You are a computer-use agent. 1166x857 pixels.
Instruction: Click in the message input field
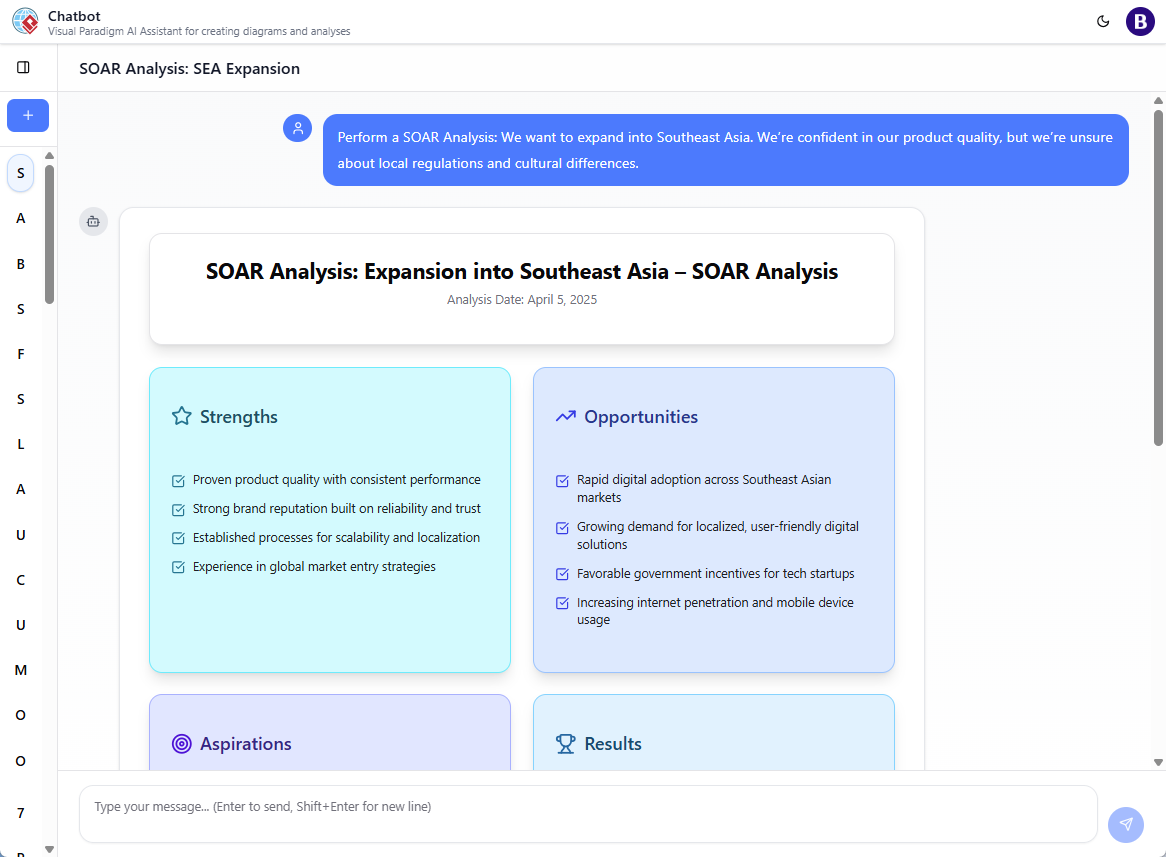(588, 814)
